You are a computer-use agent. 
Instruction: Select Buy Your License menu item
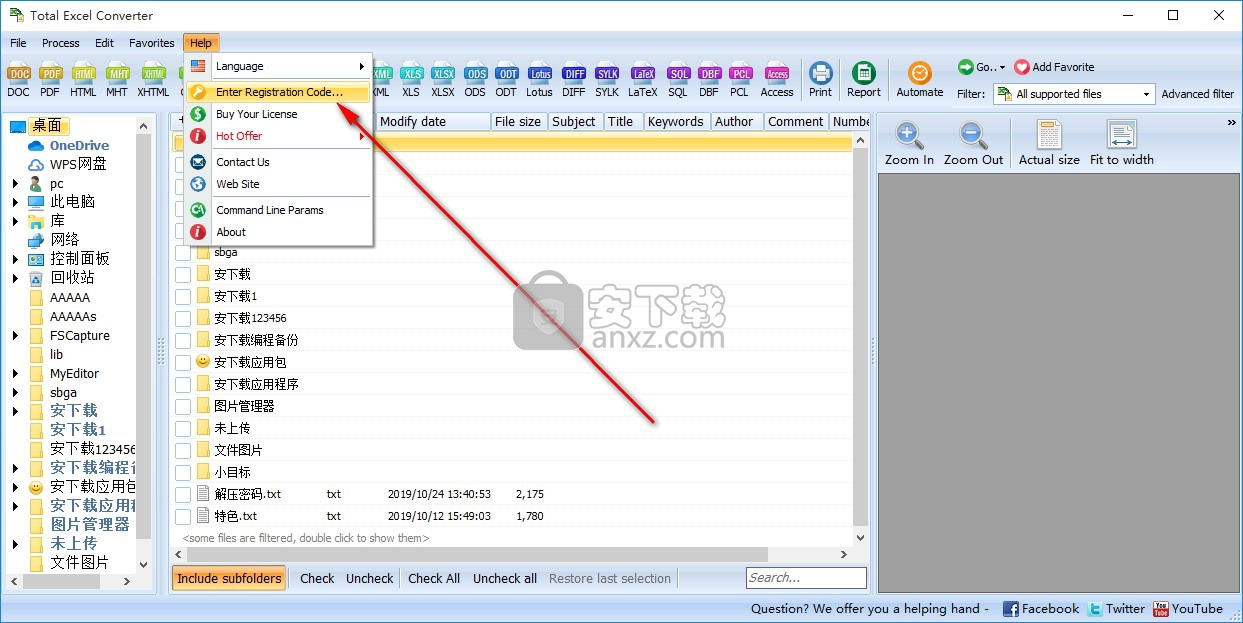278,114
